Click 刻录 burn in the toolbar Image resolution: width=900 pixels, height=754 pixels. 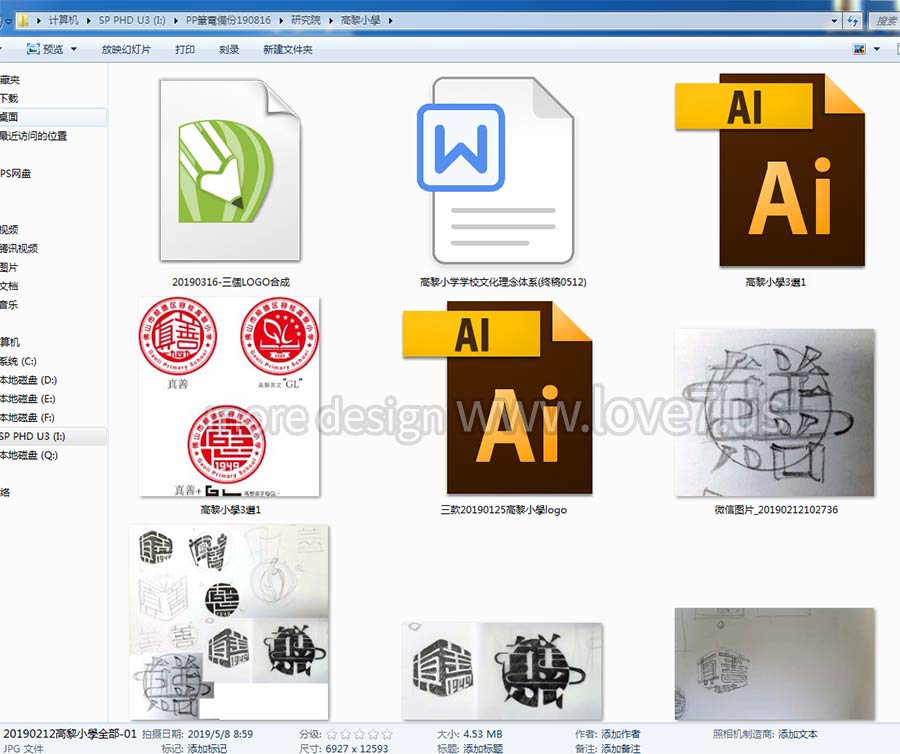pos(229,50)
